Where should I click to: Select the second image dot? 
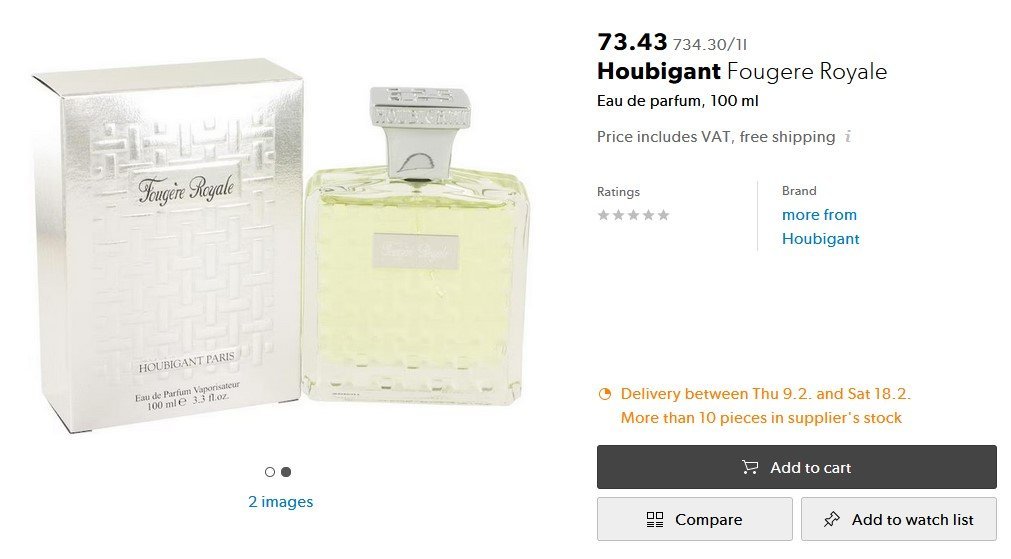[x=286, y=472]
